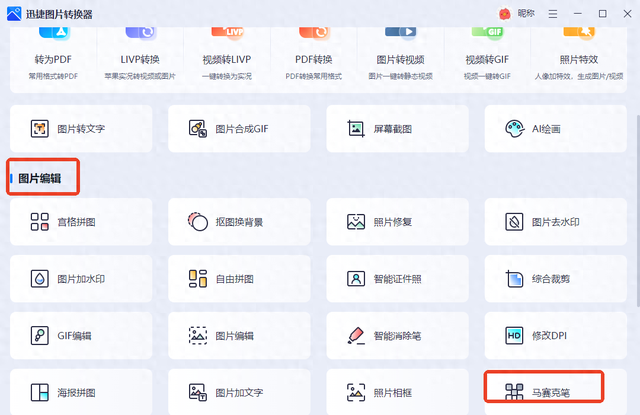Open the LIVP转换 tool
640x415 pixels.
140,60
